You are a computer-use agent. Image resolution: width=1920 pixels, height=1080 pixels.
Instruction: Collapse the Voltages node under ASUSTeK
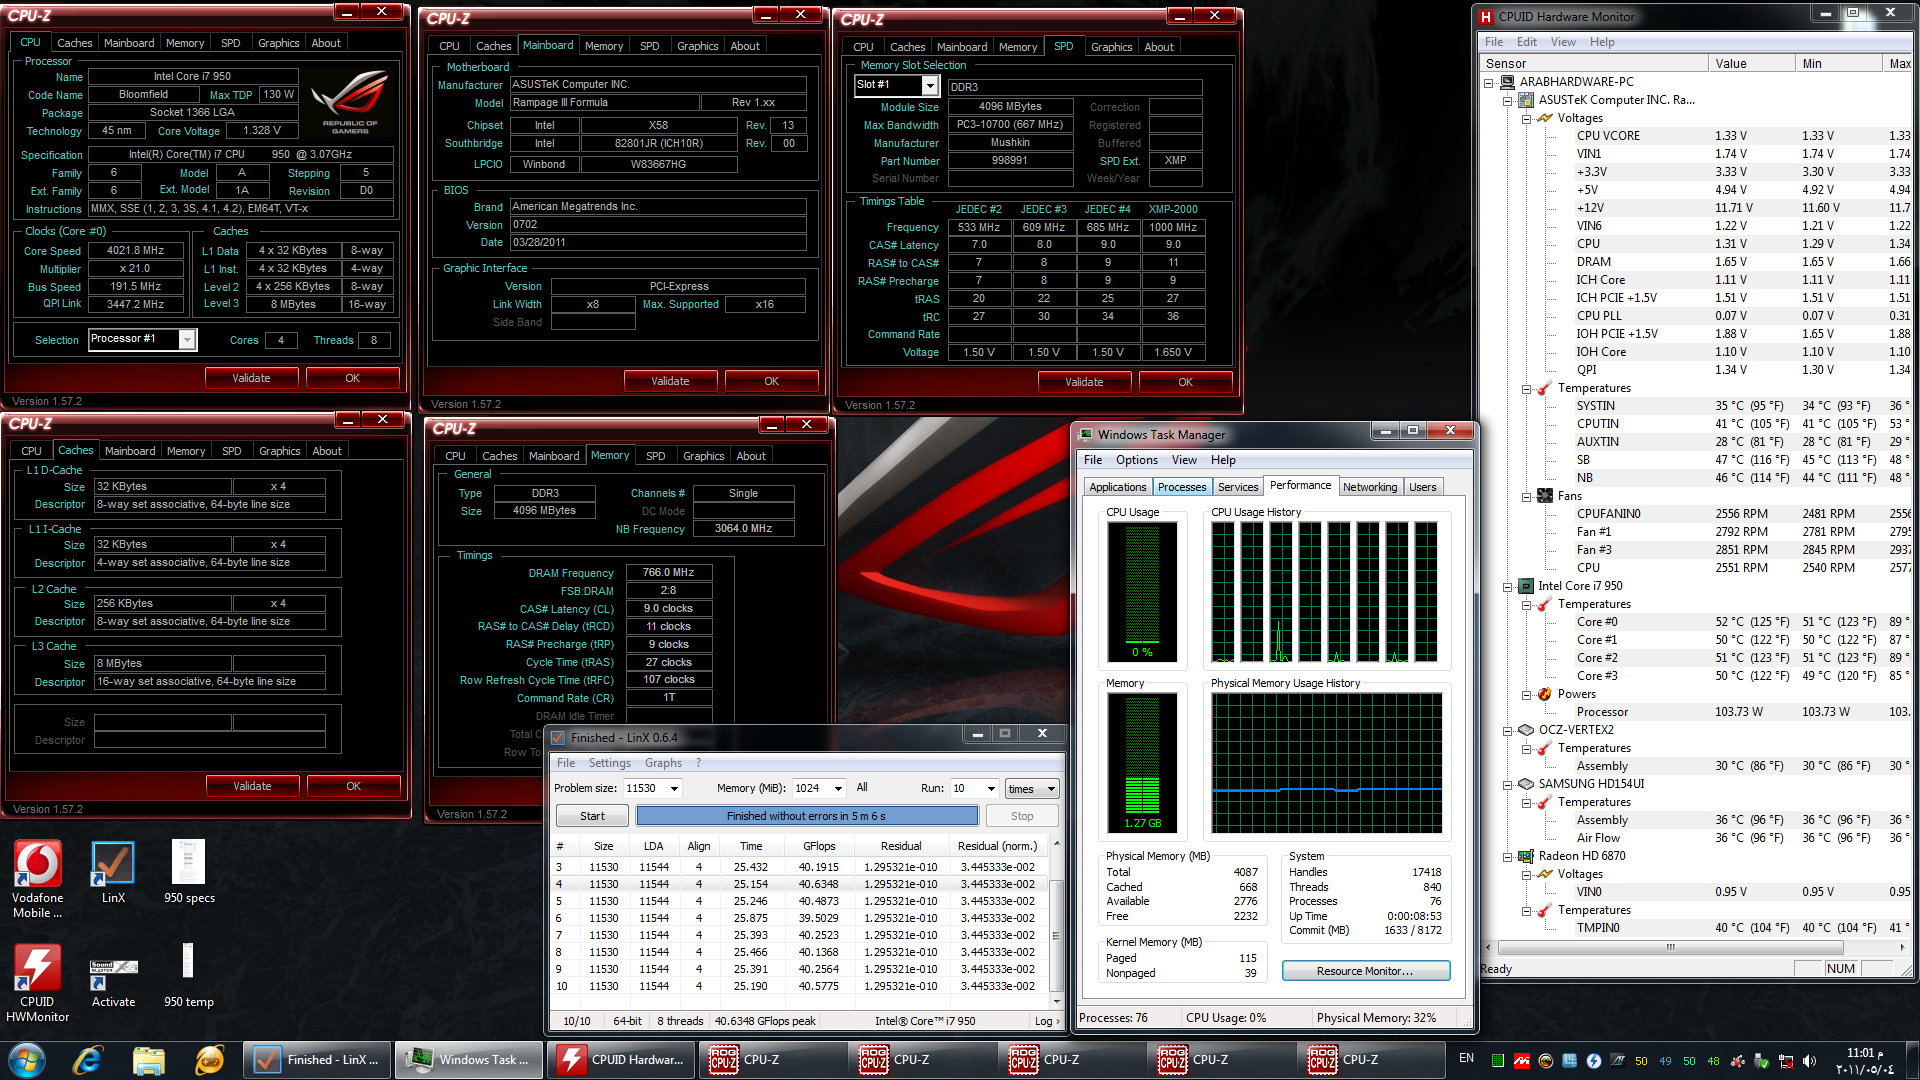click(x=1526, y=119)
